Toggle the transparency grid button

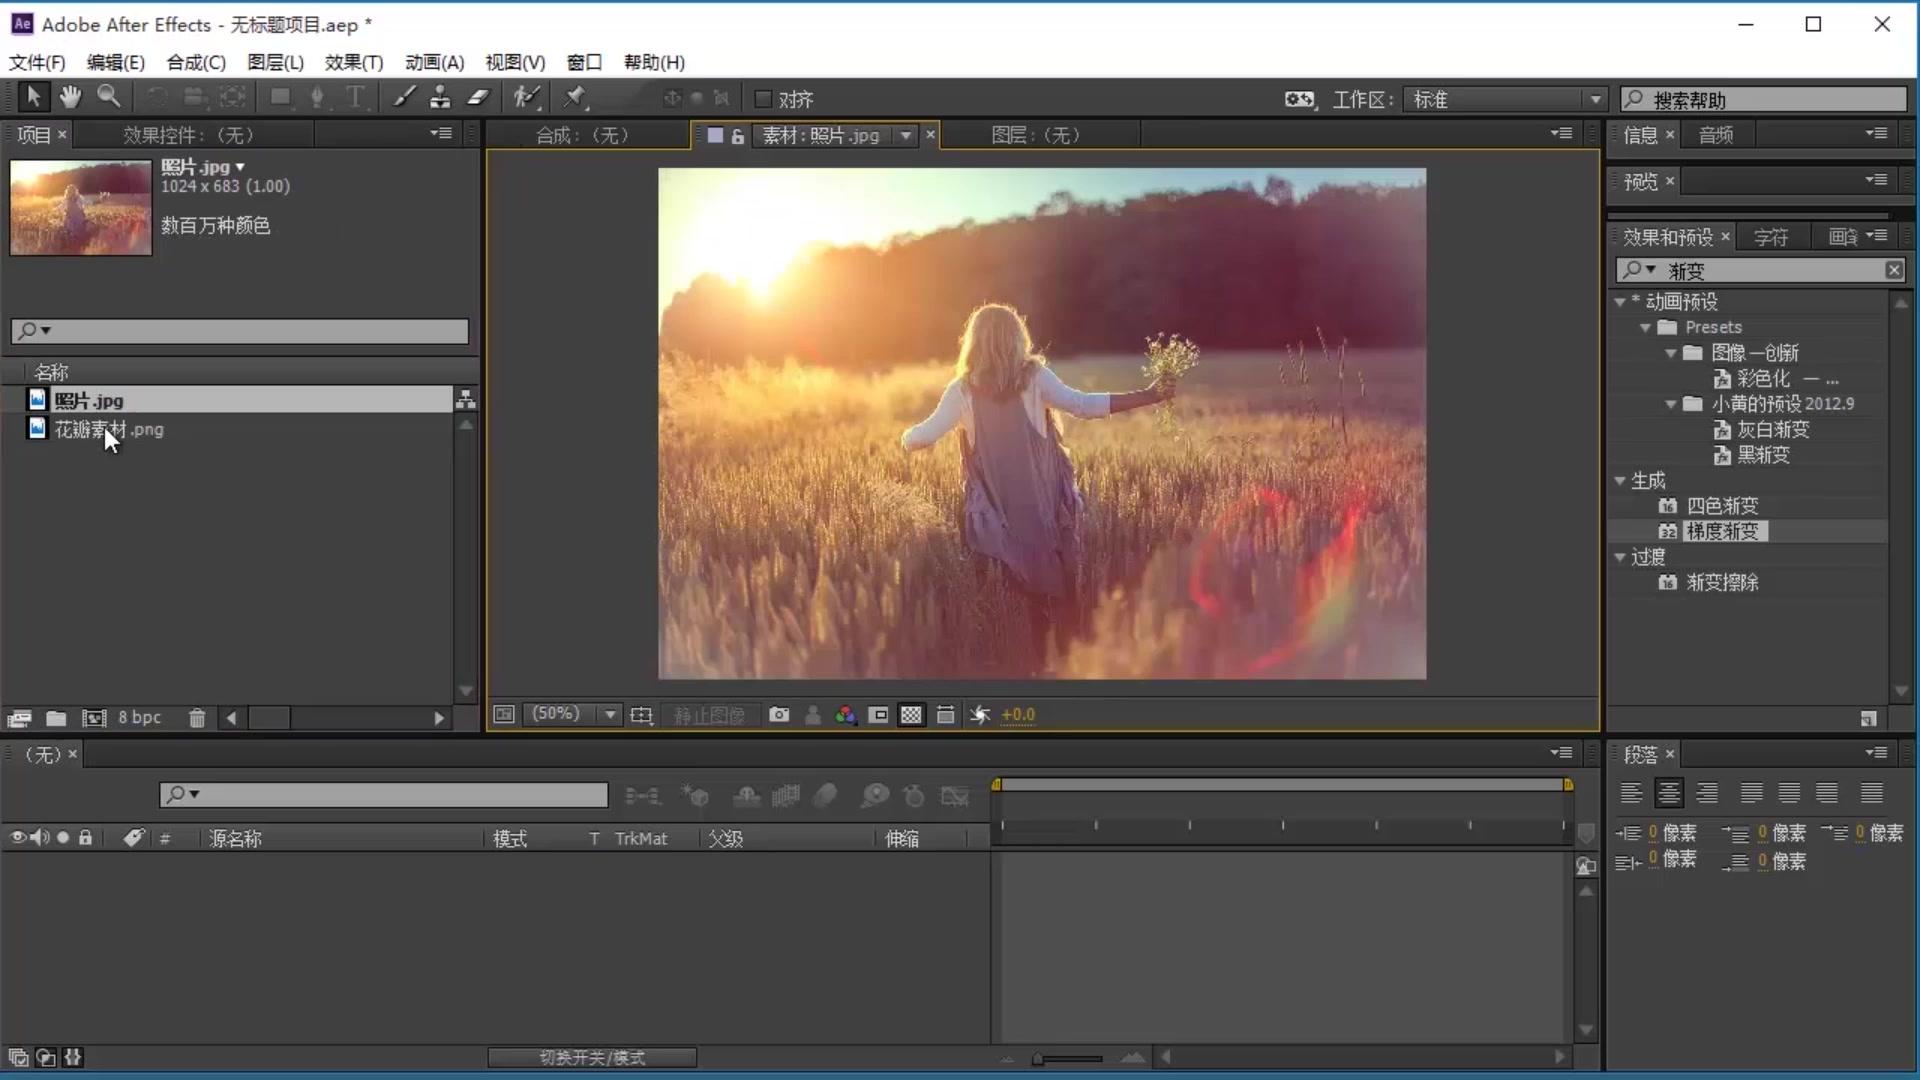pos(911,715)
